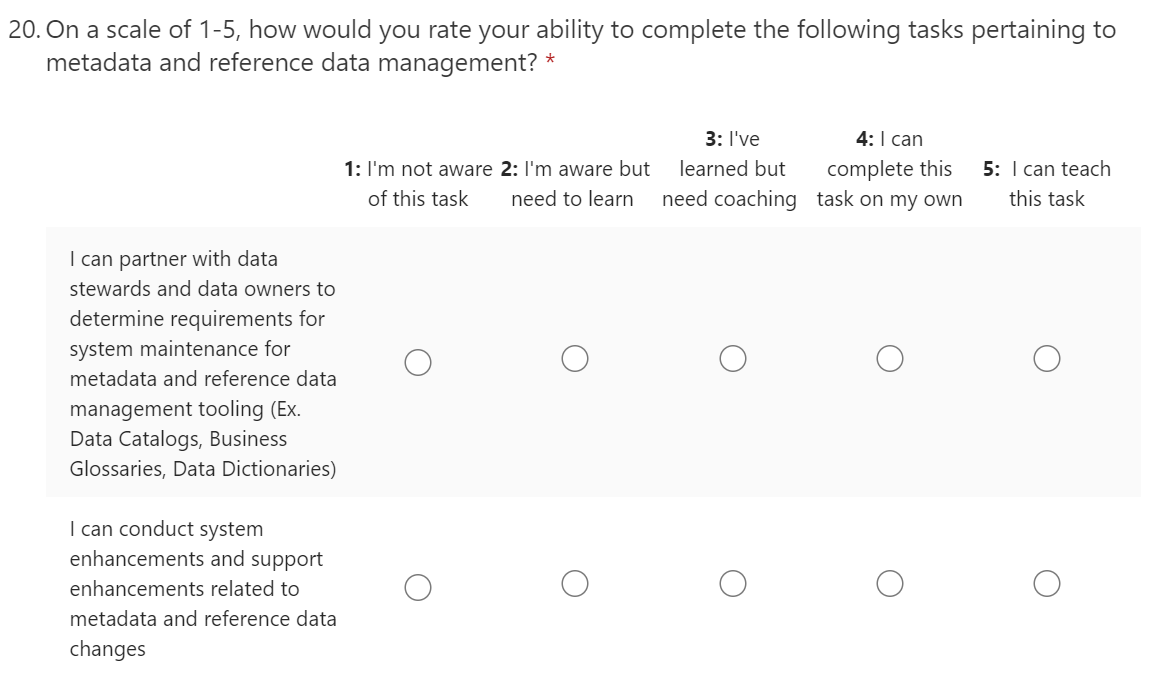The height and width of the screenshot is (686, 1158).
Task: Click the "4: I can complete this task" header
Action: 889,169
